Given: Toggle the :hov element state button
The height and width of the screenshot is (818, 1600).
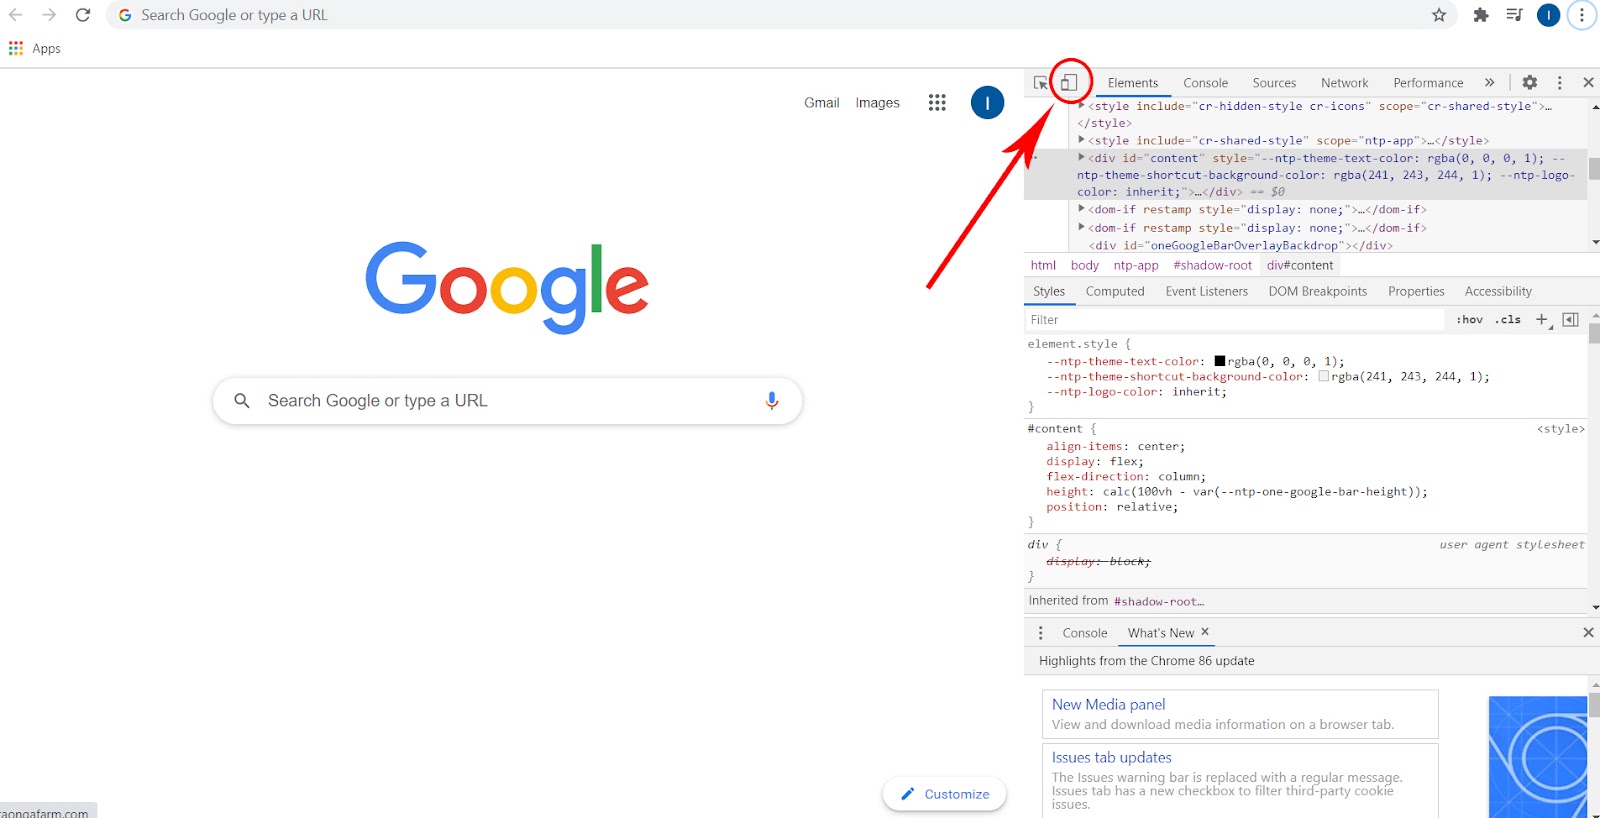Looking at the screenshot, I should click(1469, 320).
